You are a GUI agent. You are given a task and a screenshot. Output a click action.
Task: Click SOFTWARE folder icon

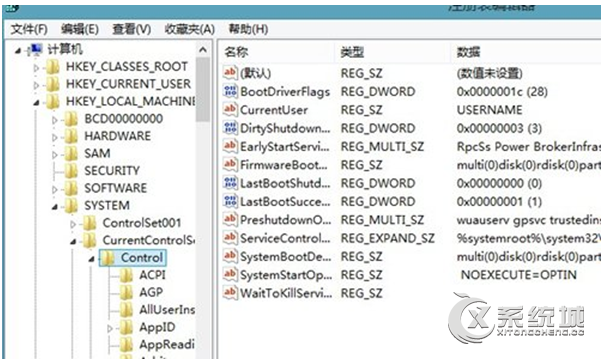pos(71,189)
